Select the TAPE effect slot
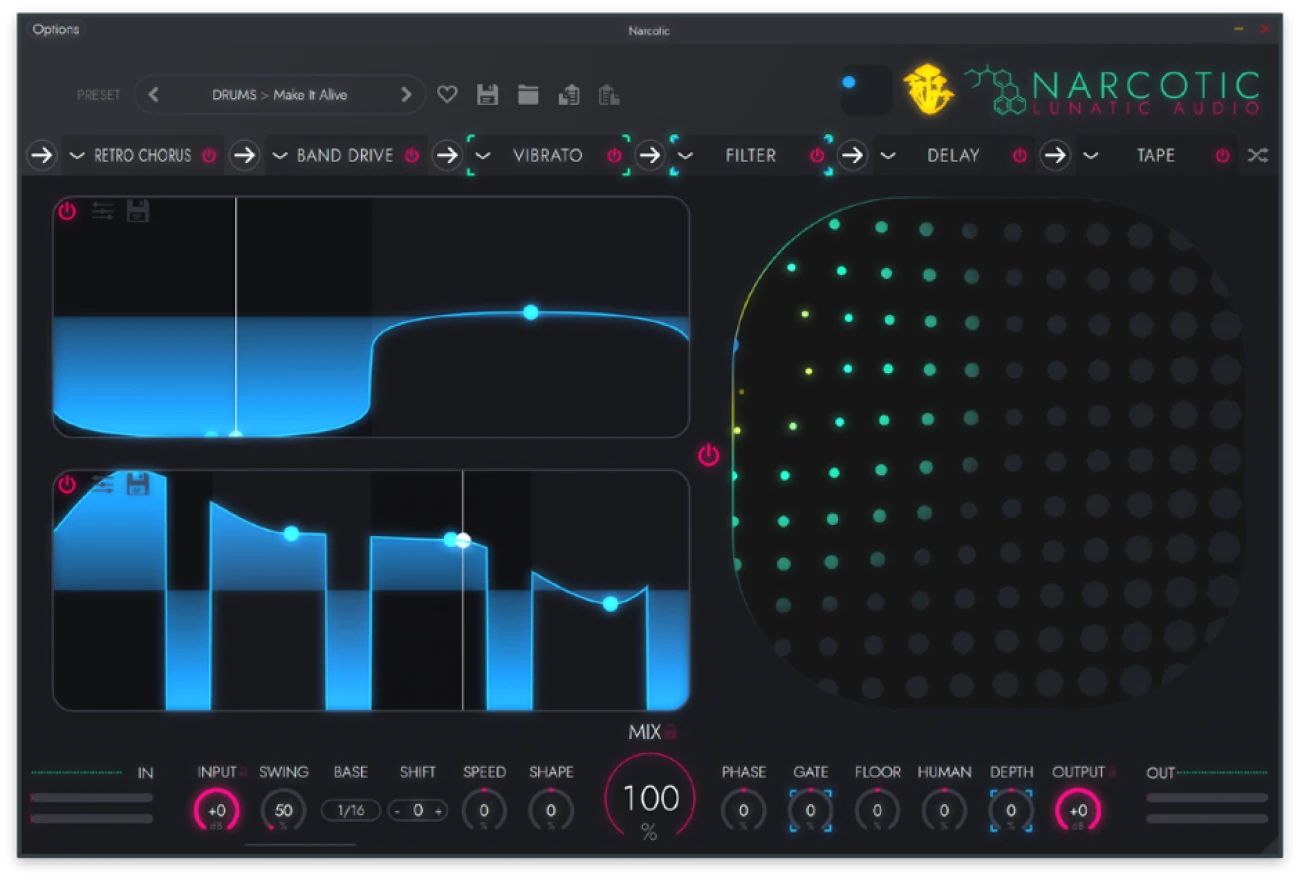Image resolution: width=1300 pixels, height=880 pixels. tap(1156, 156)
